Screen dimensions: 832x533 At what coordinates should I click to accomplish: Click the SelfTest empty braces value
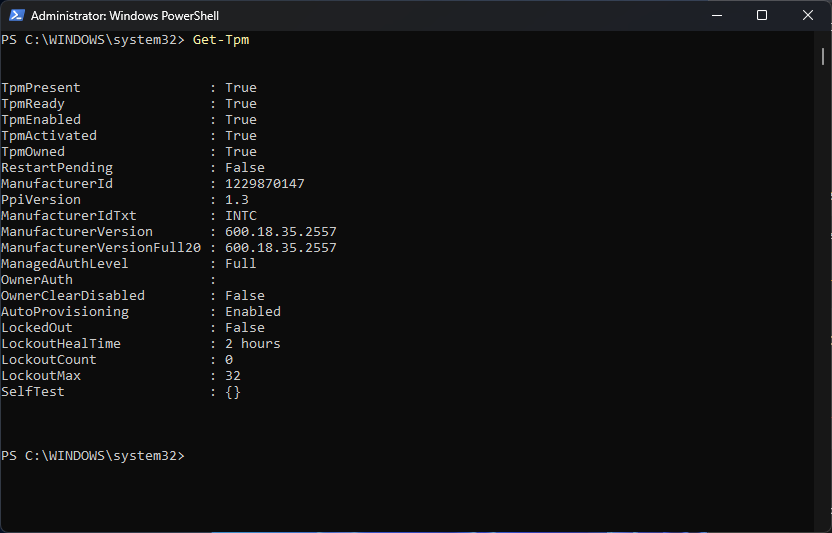point(233,392)
